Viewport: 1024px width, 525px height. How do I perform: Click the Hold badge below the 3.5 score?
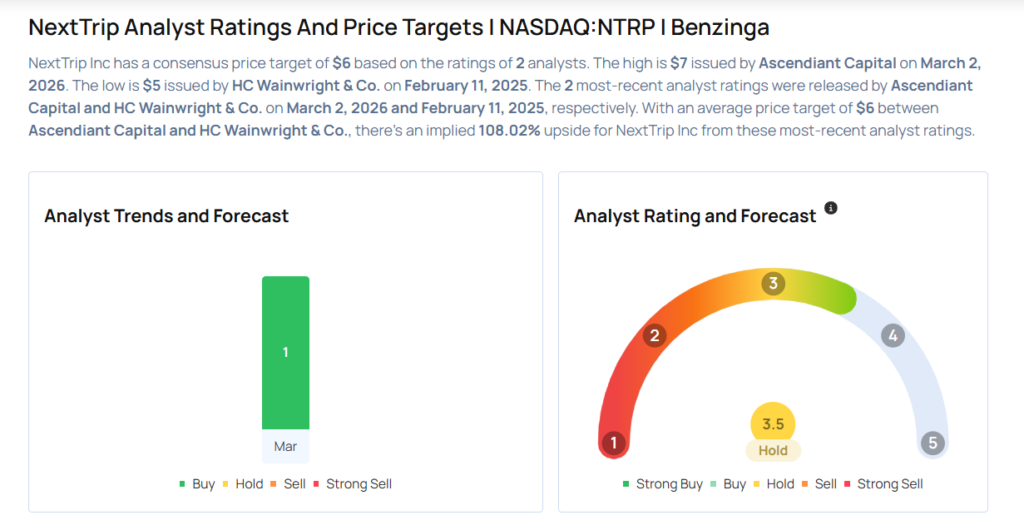point(773,451)
